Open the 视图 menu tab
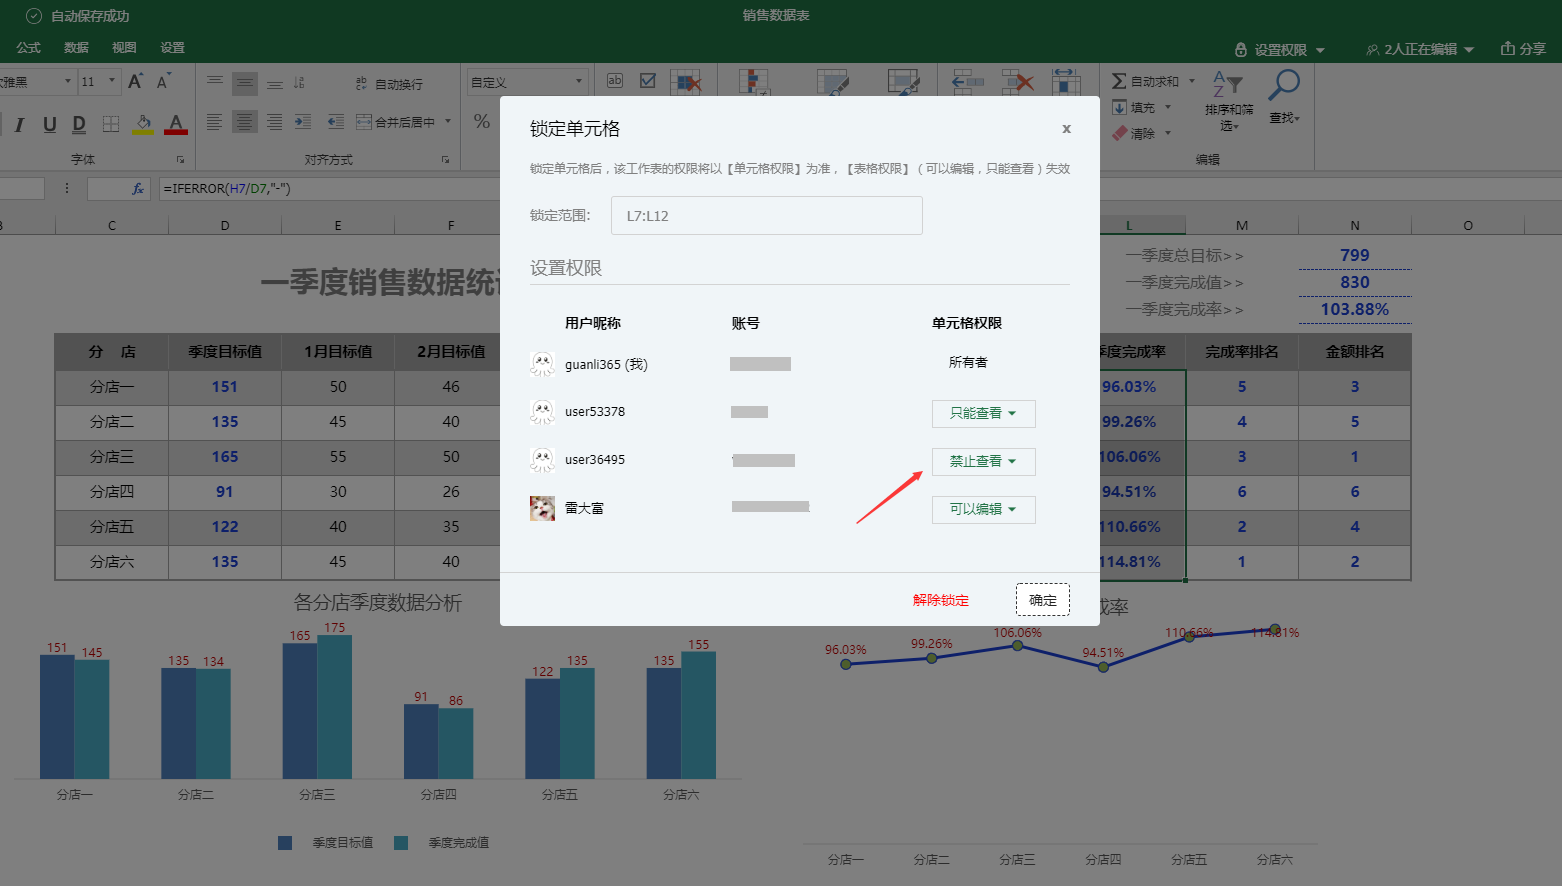This screenshot has width=1562, height=886. tap(124, 48)
